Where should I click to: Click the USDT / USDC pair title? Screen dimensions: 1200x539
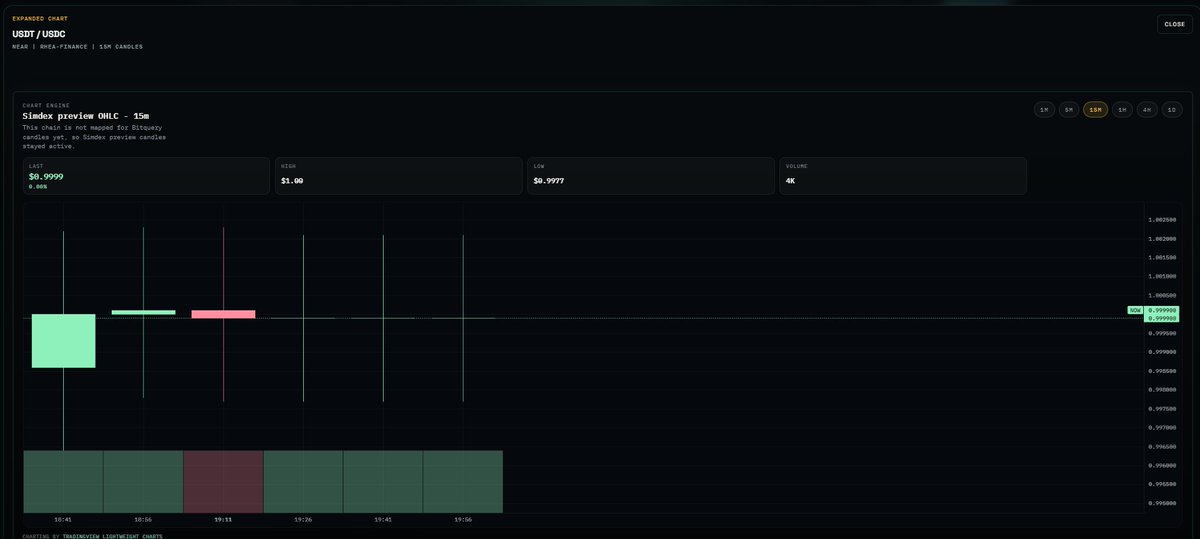[x=39, y=33]
